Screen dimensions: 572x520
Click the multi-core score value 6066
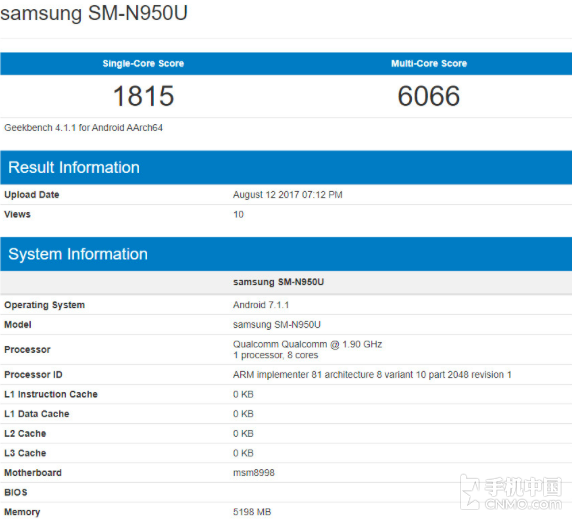pyautogui.click(x=429, y=96)
